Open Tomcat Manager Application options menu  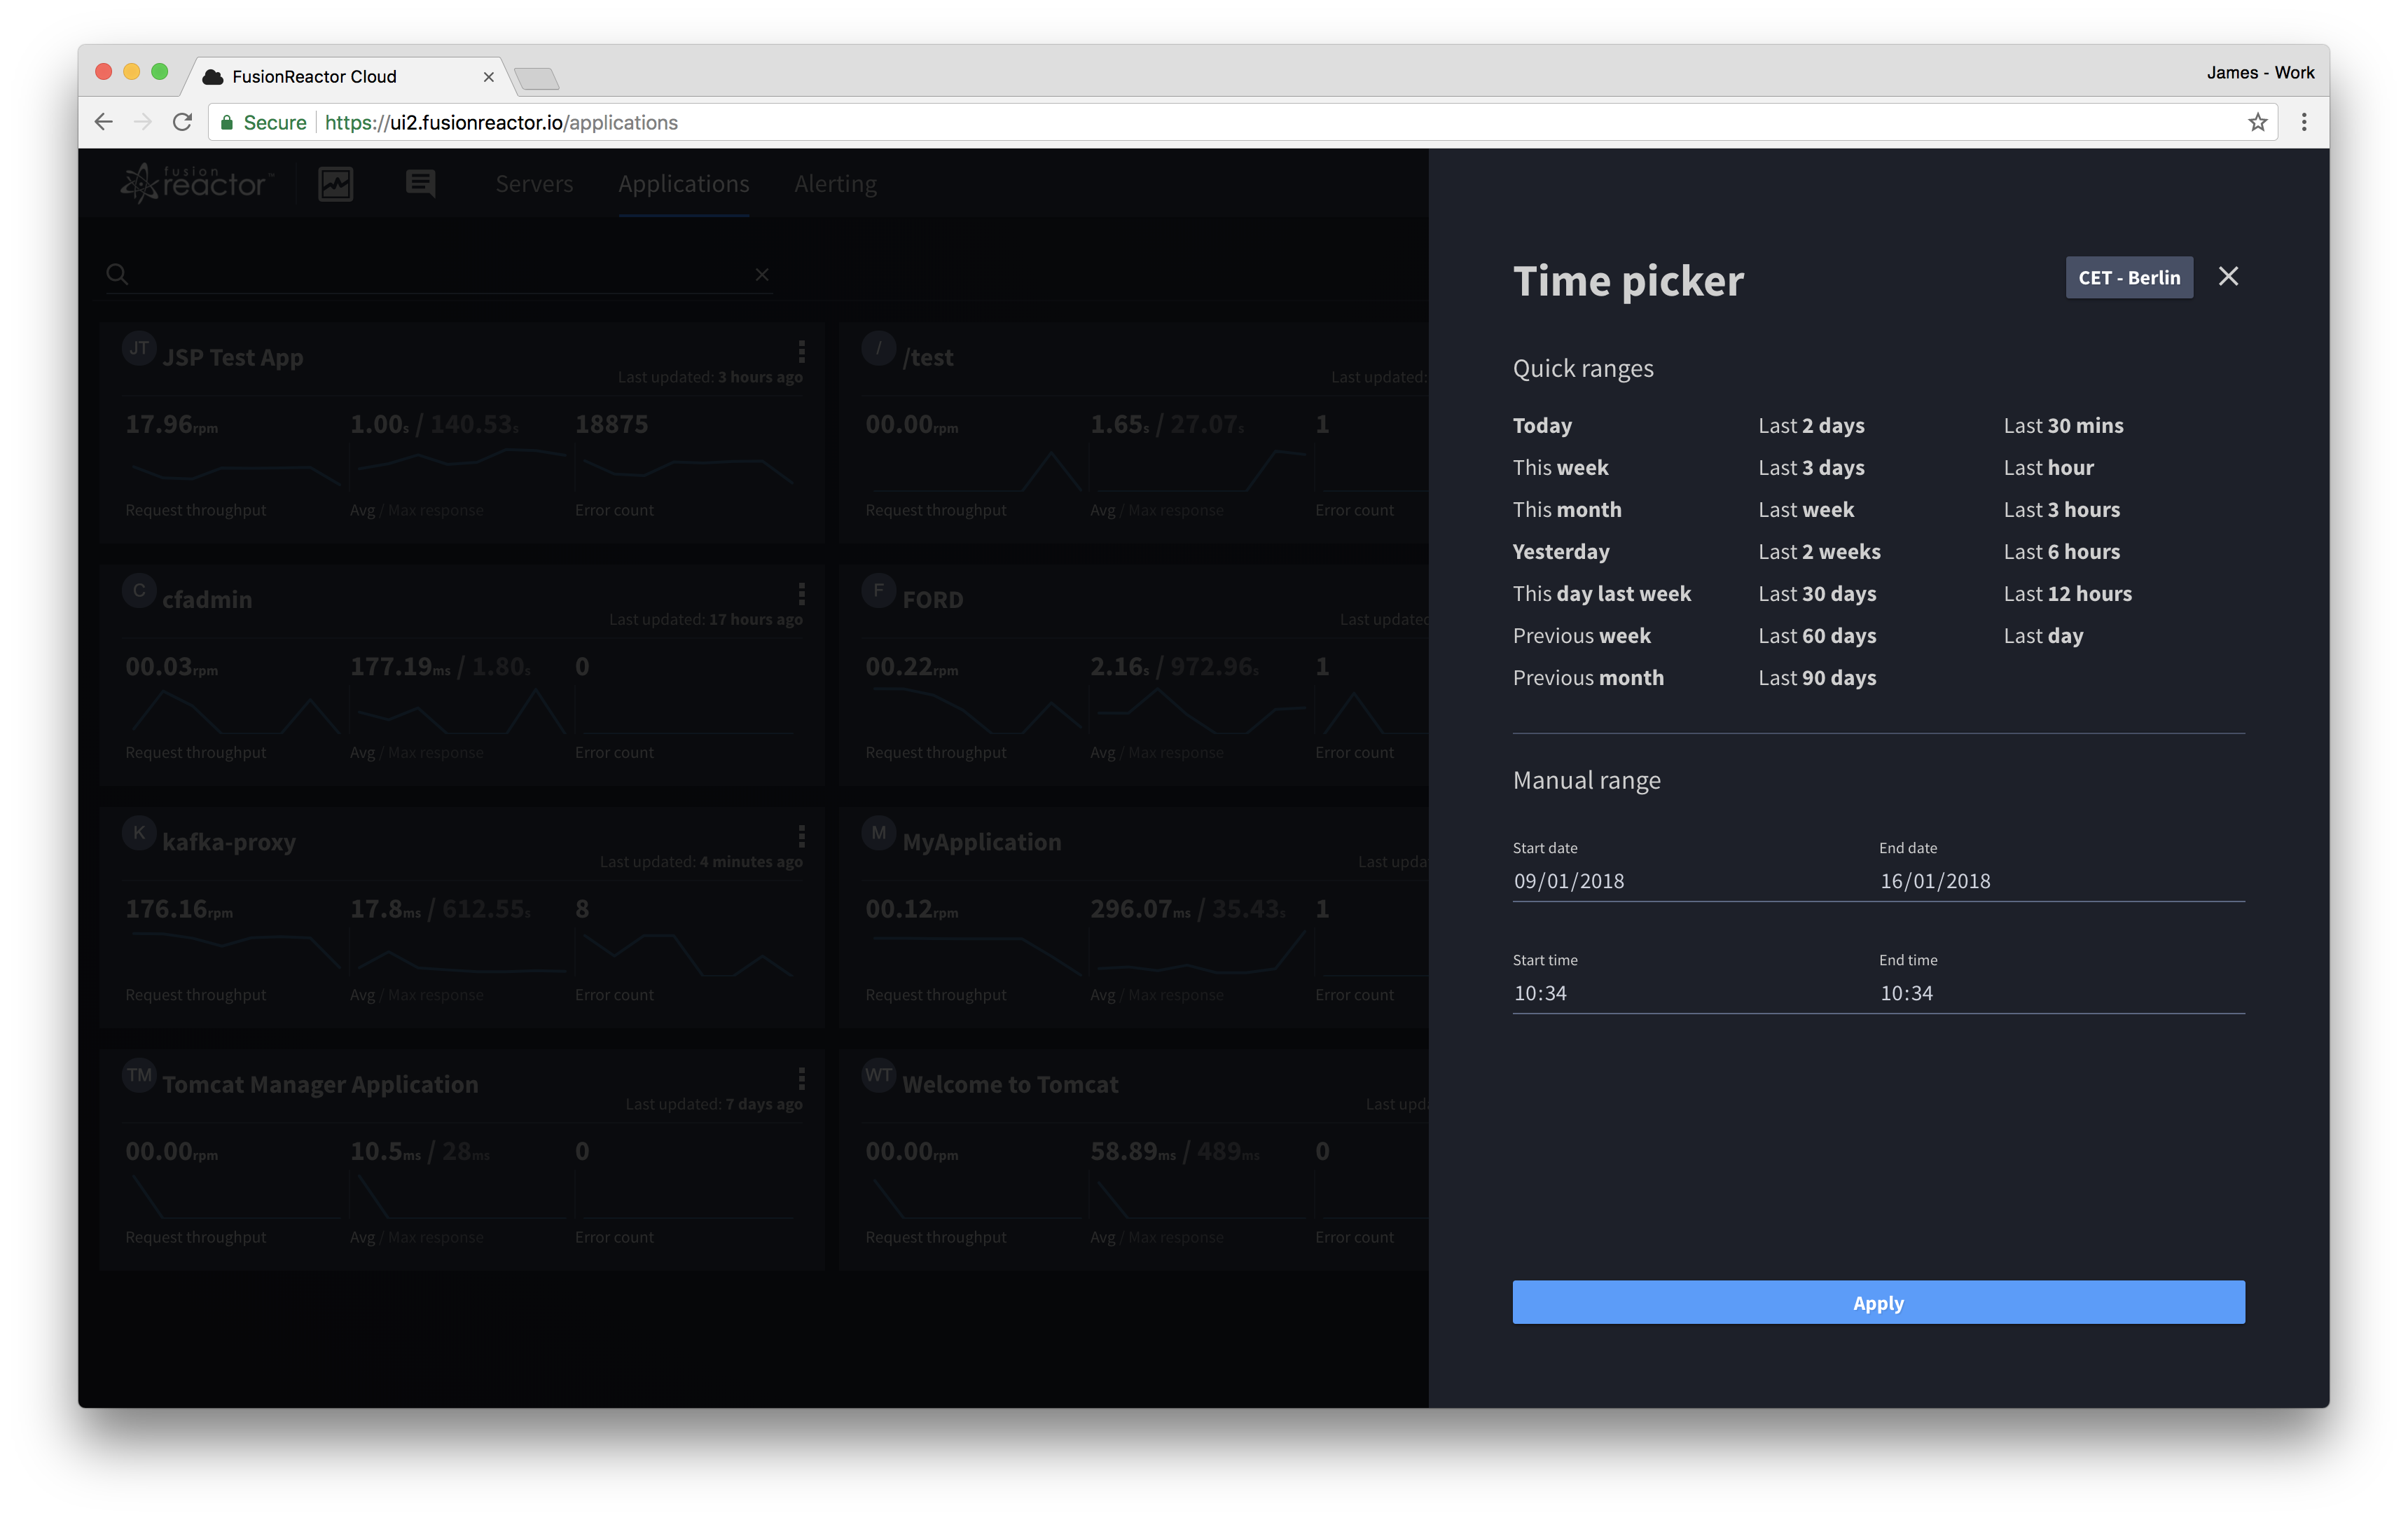(x=802, y=1078)
